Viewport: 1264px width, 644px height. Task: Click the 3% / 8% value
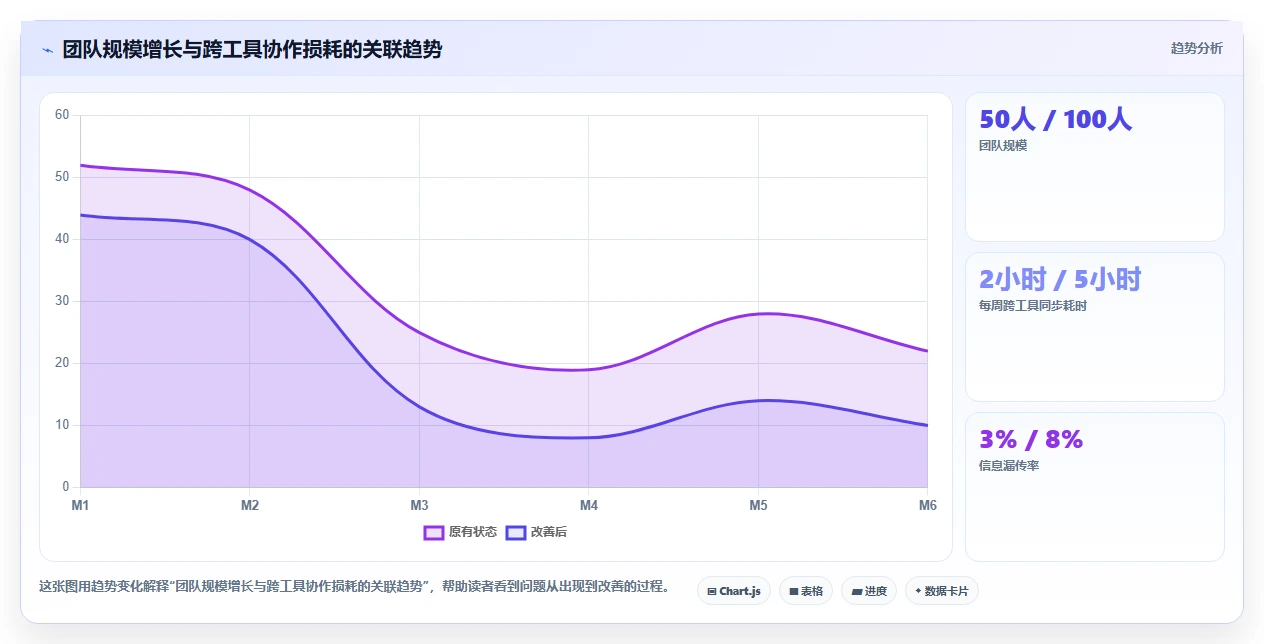pyautogui.click(x=1031, y=439)
